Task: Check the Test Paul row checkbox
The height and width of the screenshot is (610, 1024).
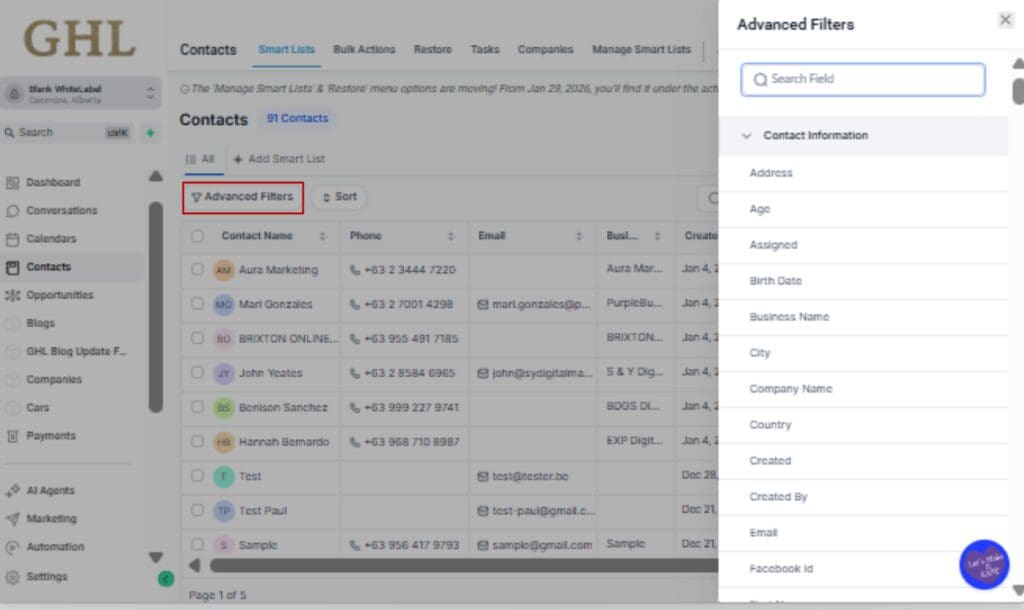Action: pyautogui.click(x=196, y=508)
